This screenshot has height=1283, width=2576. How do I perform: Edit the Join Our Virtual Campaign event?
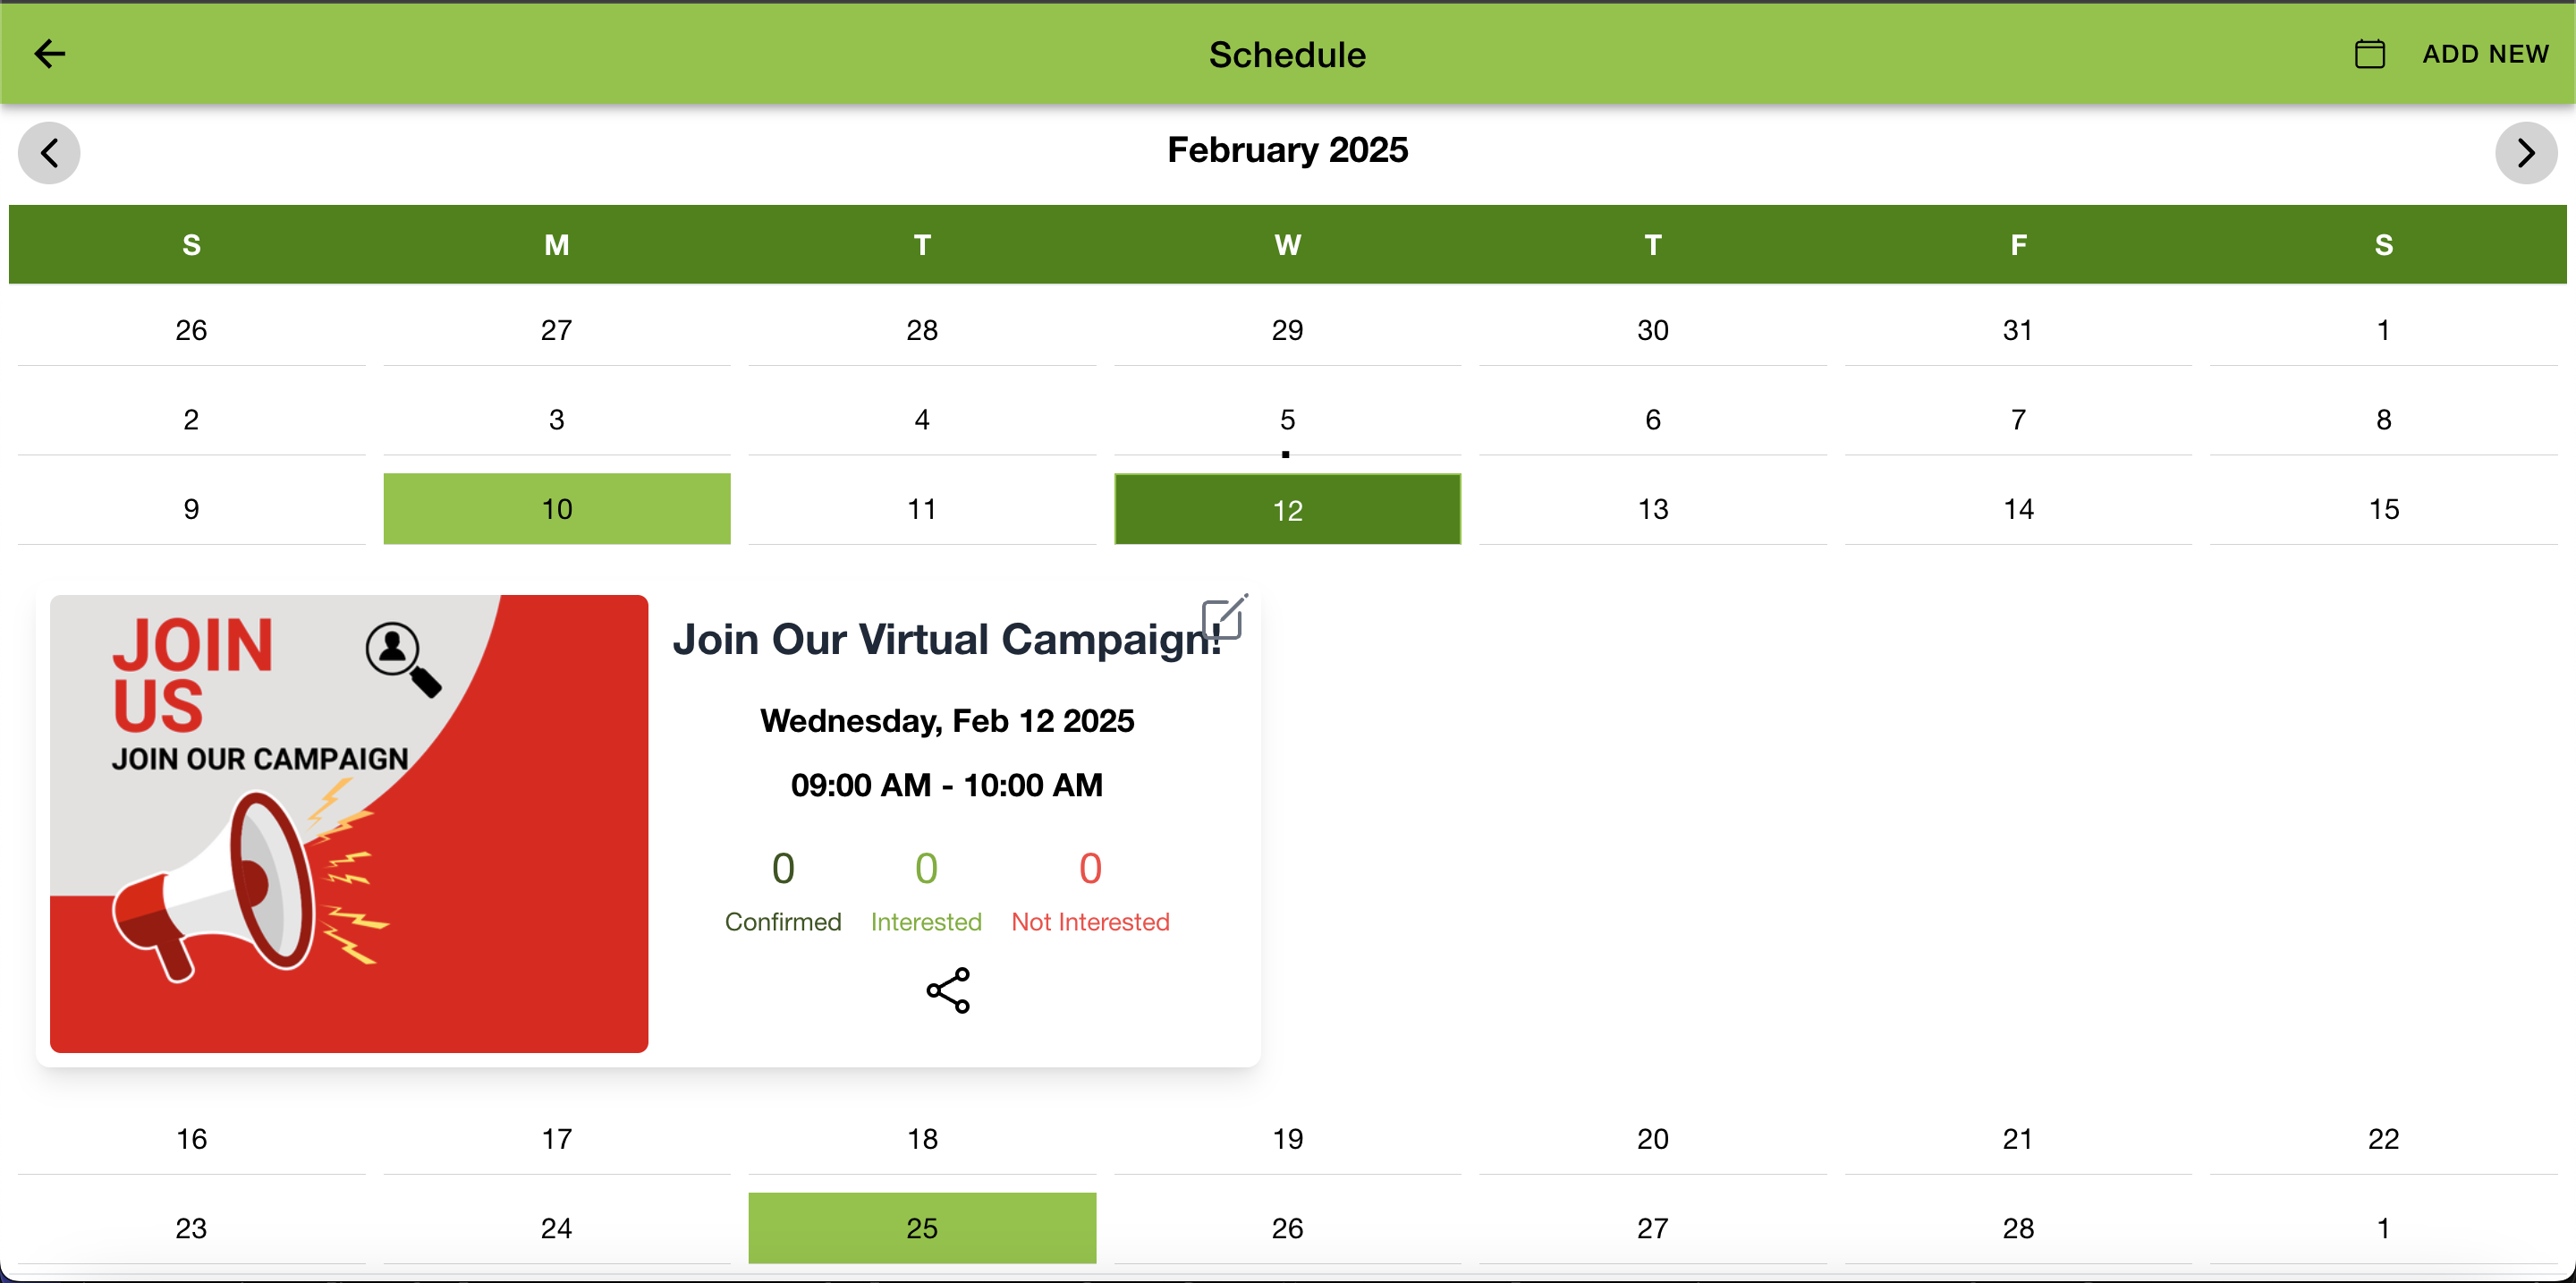1224,618
